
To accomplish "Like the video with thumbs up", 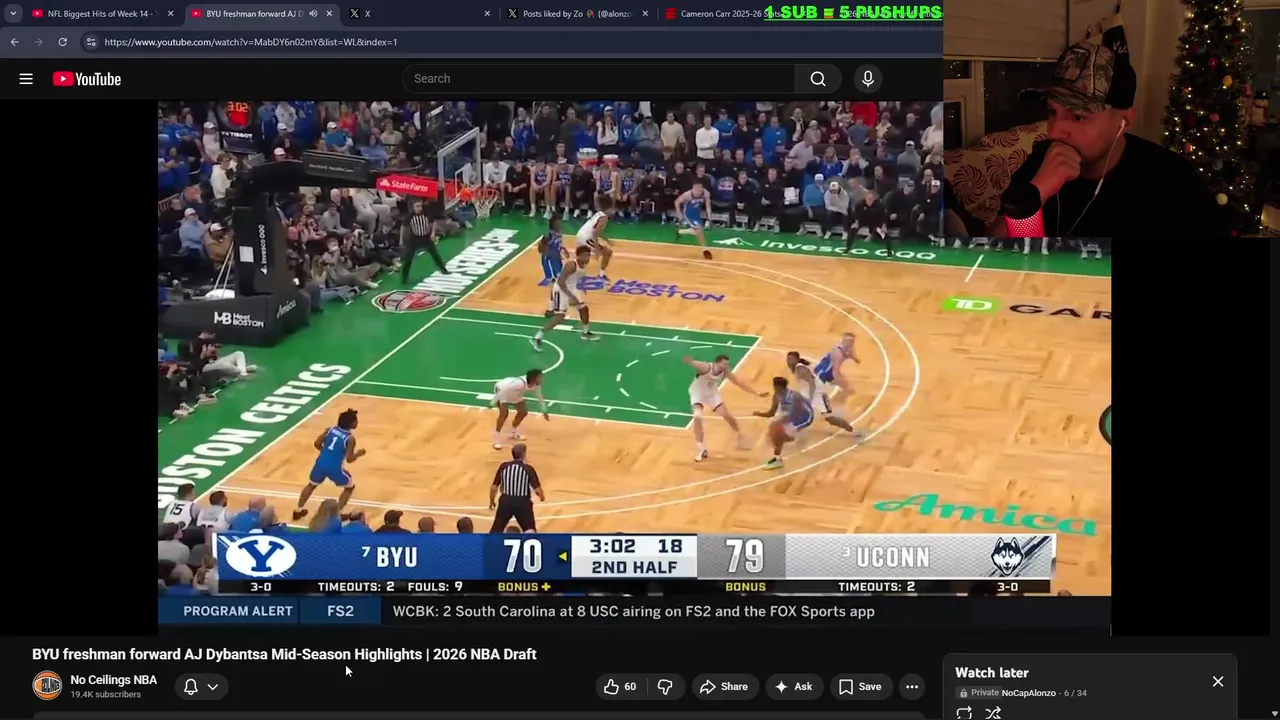I will (x=619, y=687).
